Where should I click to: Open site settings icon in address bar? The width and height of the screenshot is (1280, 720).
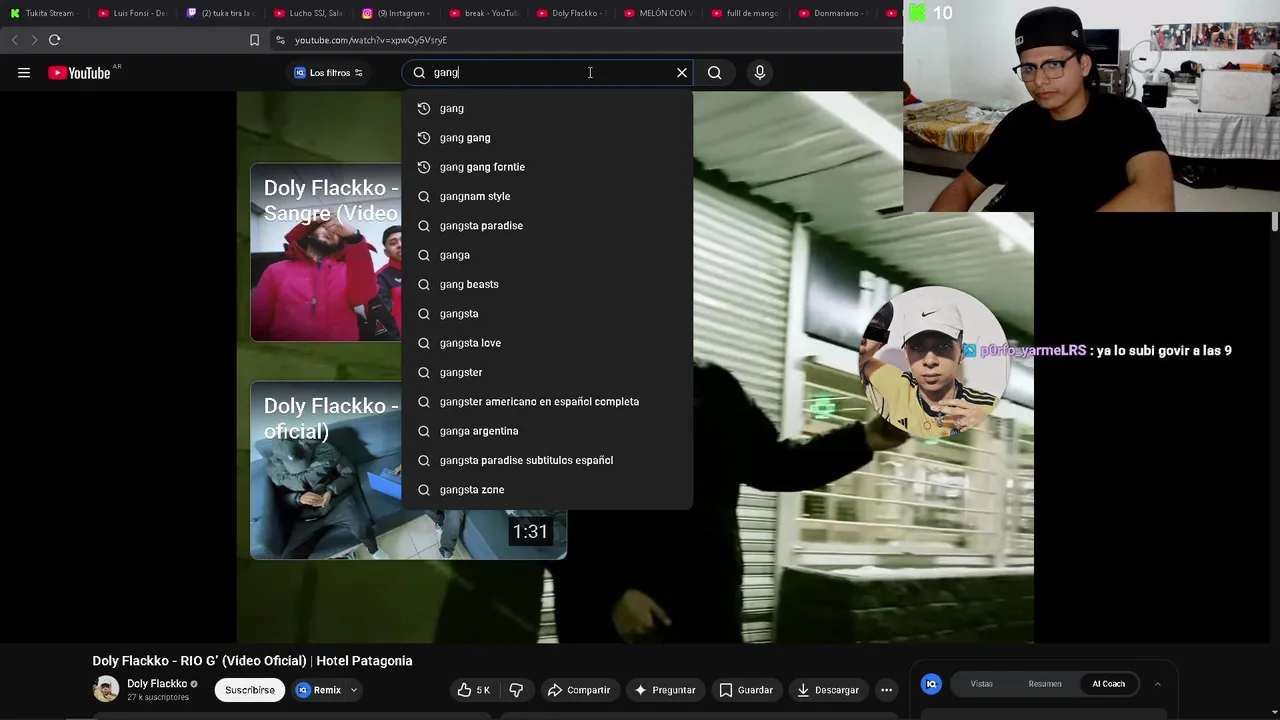tap(280, 40)
